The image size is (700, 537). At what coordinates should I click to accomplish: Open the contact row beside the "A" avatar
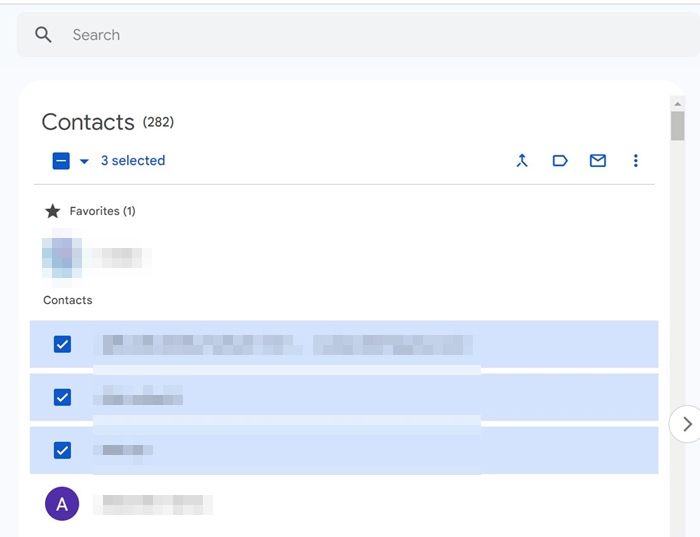click(x=154, y=504)
